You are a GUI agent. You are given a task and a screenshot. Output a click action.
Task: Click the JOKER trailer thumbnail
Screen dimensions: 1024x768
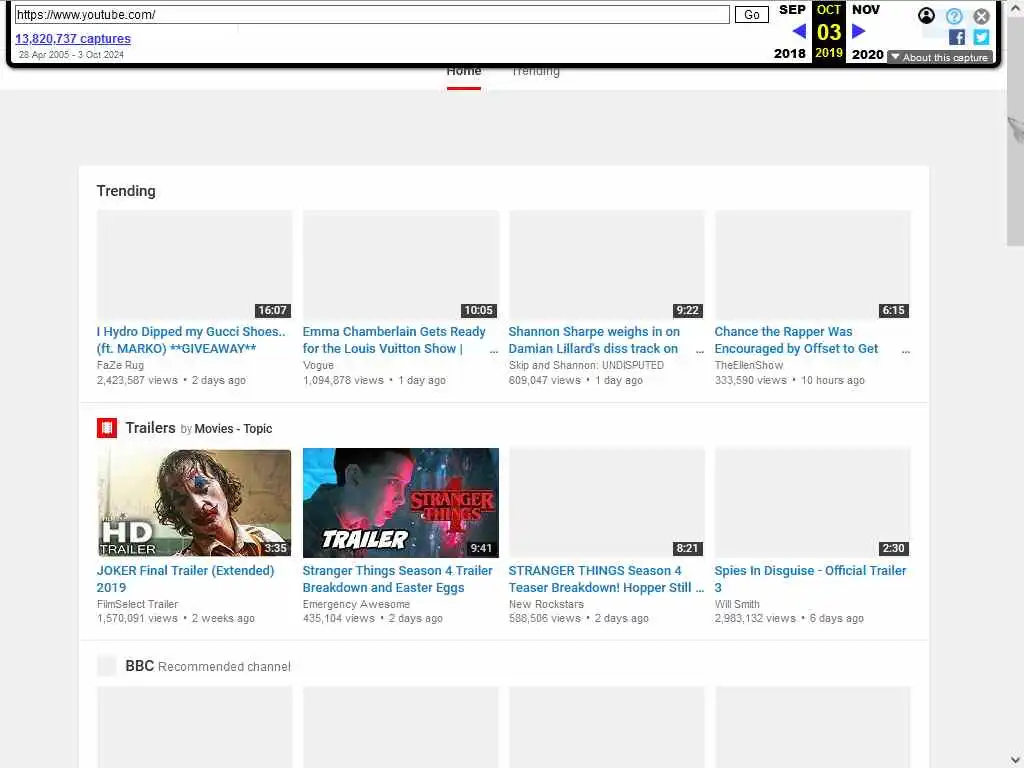point(194,503)
